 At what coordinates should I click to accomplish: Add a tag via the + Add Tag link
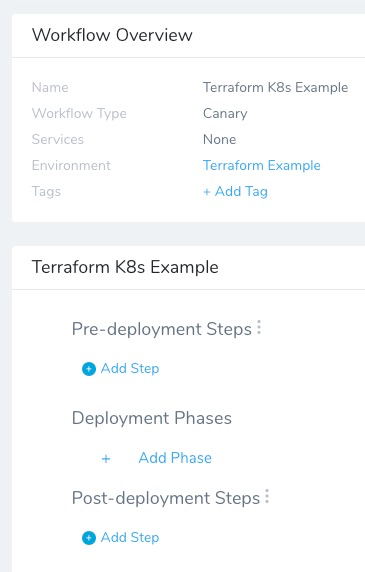coord(235,192)
